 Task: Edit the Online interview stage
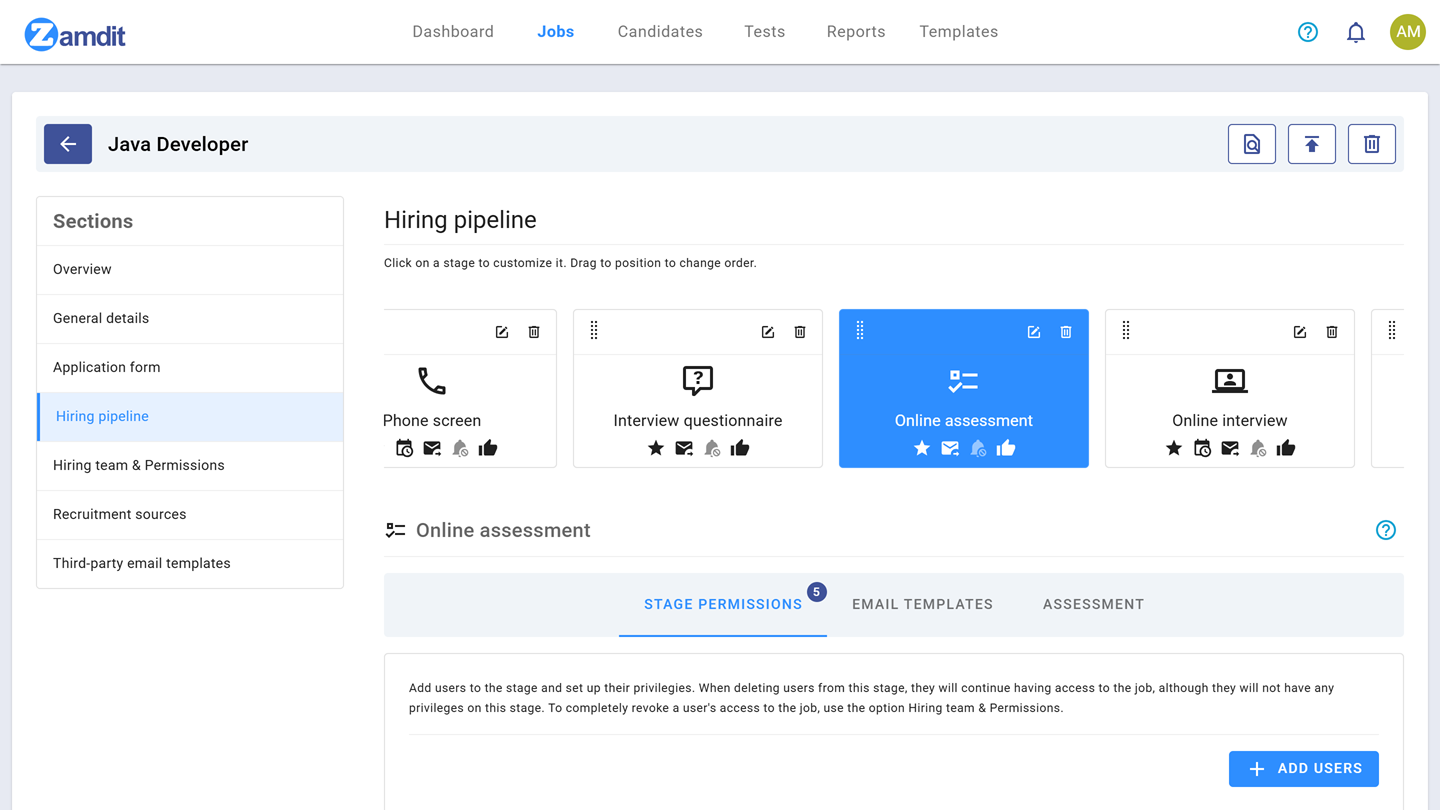click(x=1300, y=332)
